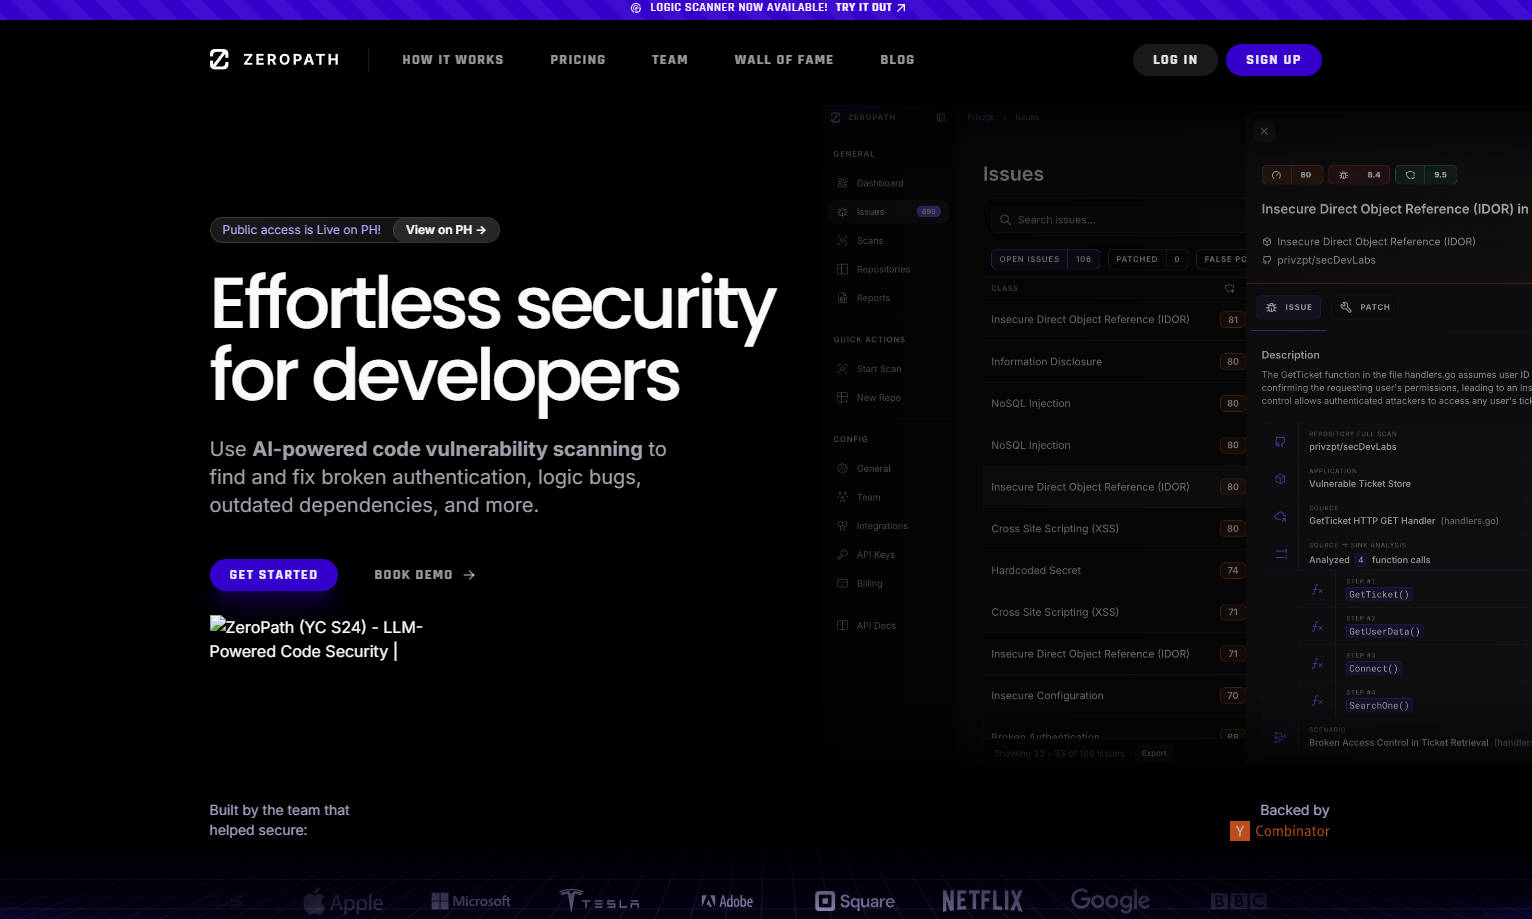Click the Billing card icon
This screenshot has height=919, width=1532.
point(842,583)
